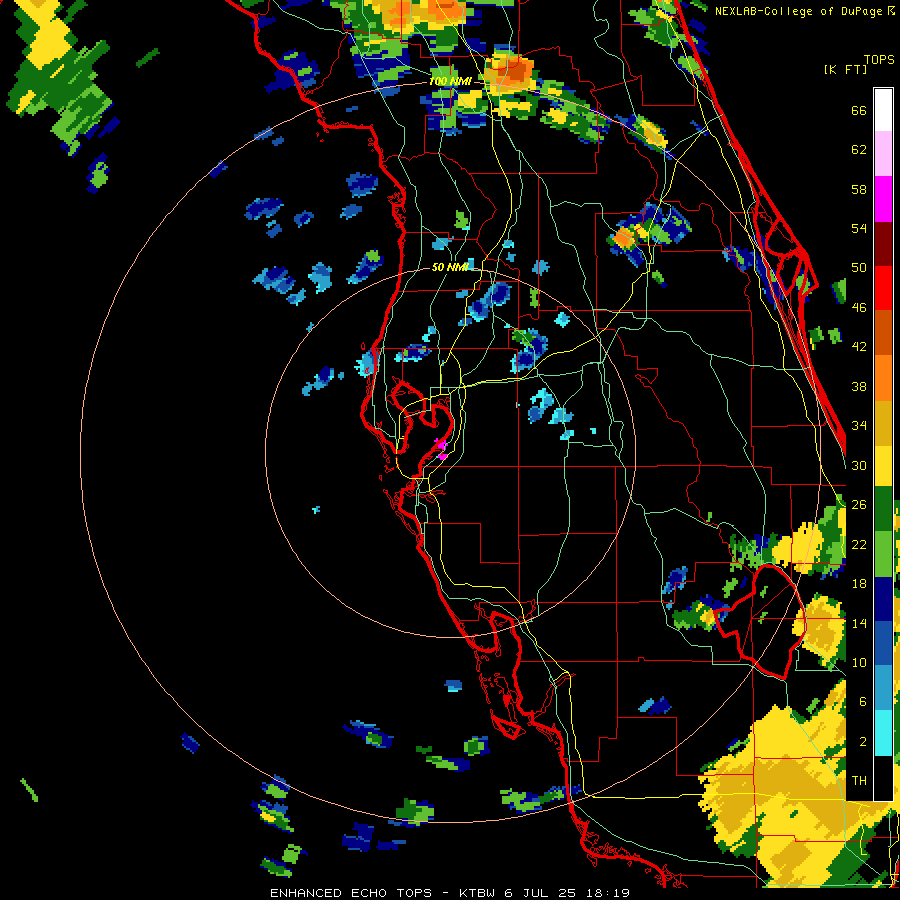
Task: Click the 2 legend value
Action: pos(863,742)
